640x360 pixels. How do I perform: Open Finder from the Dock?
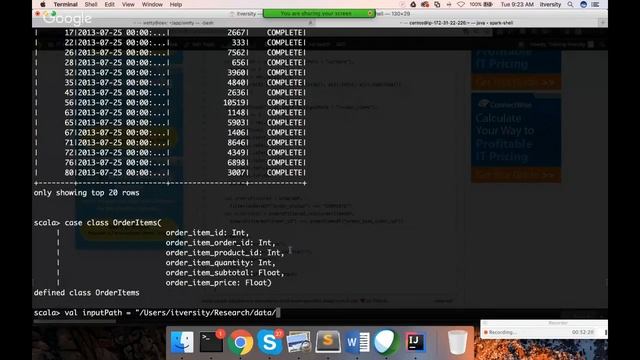tap(182, 342)
